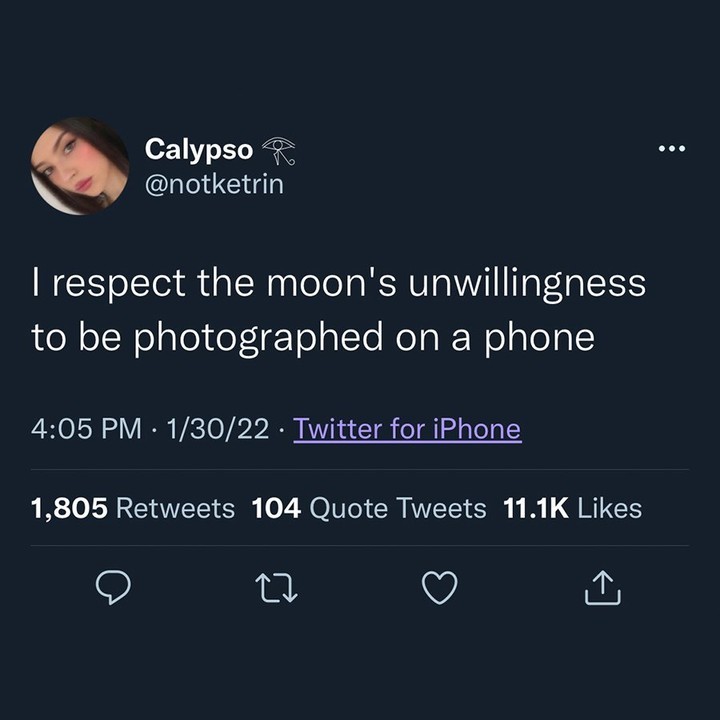The image size is (720, 720).
Task: Tap the reply speech bubble icon
Action: pyautogui.click(x=113, y=587)
